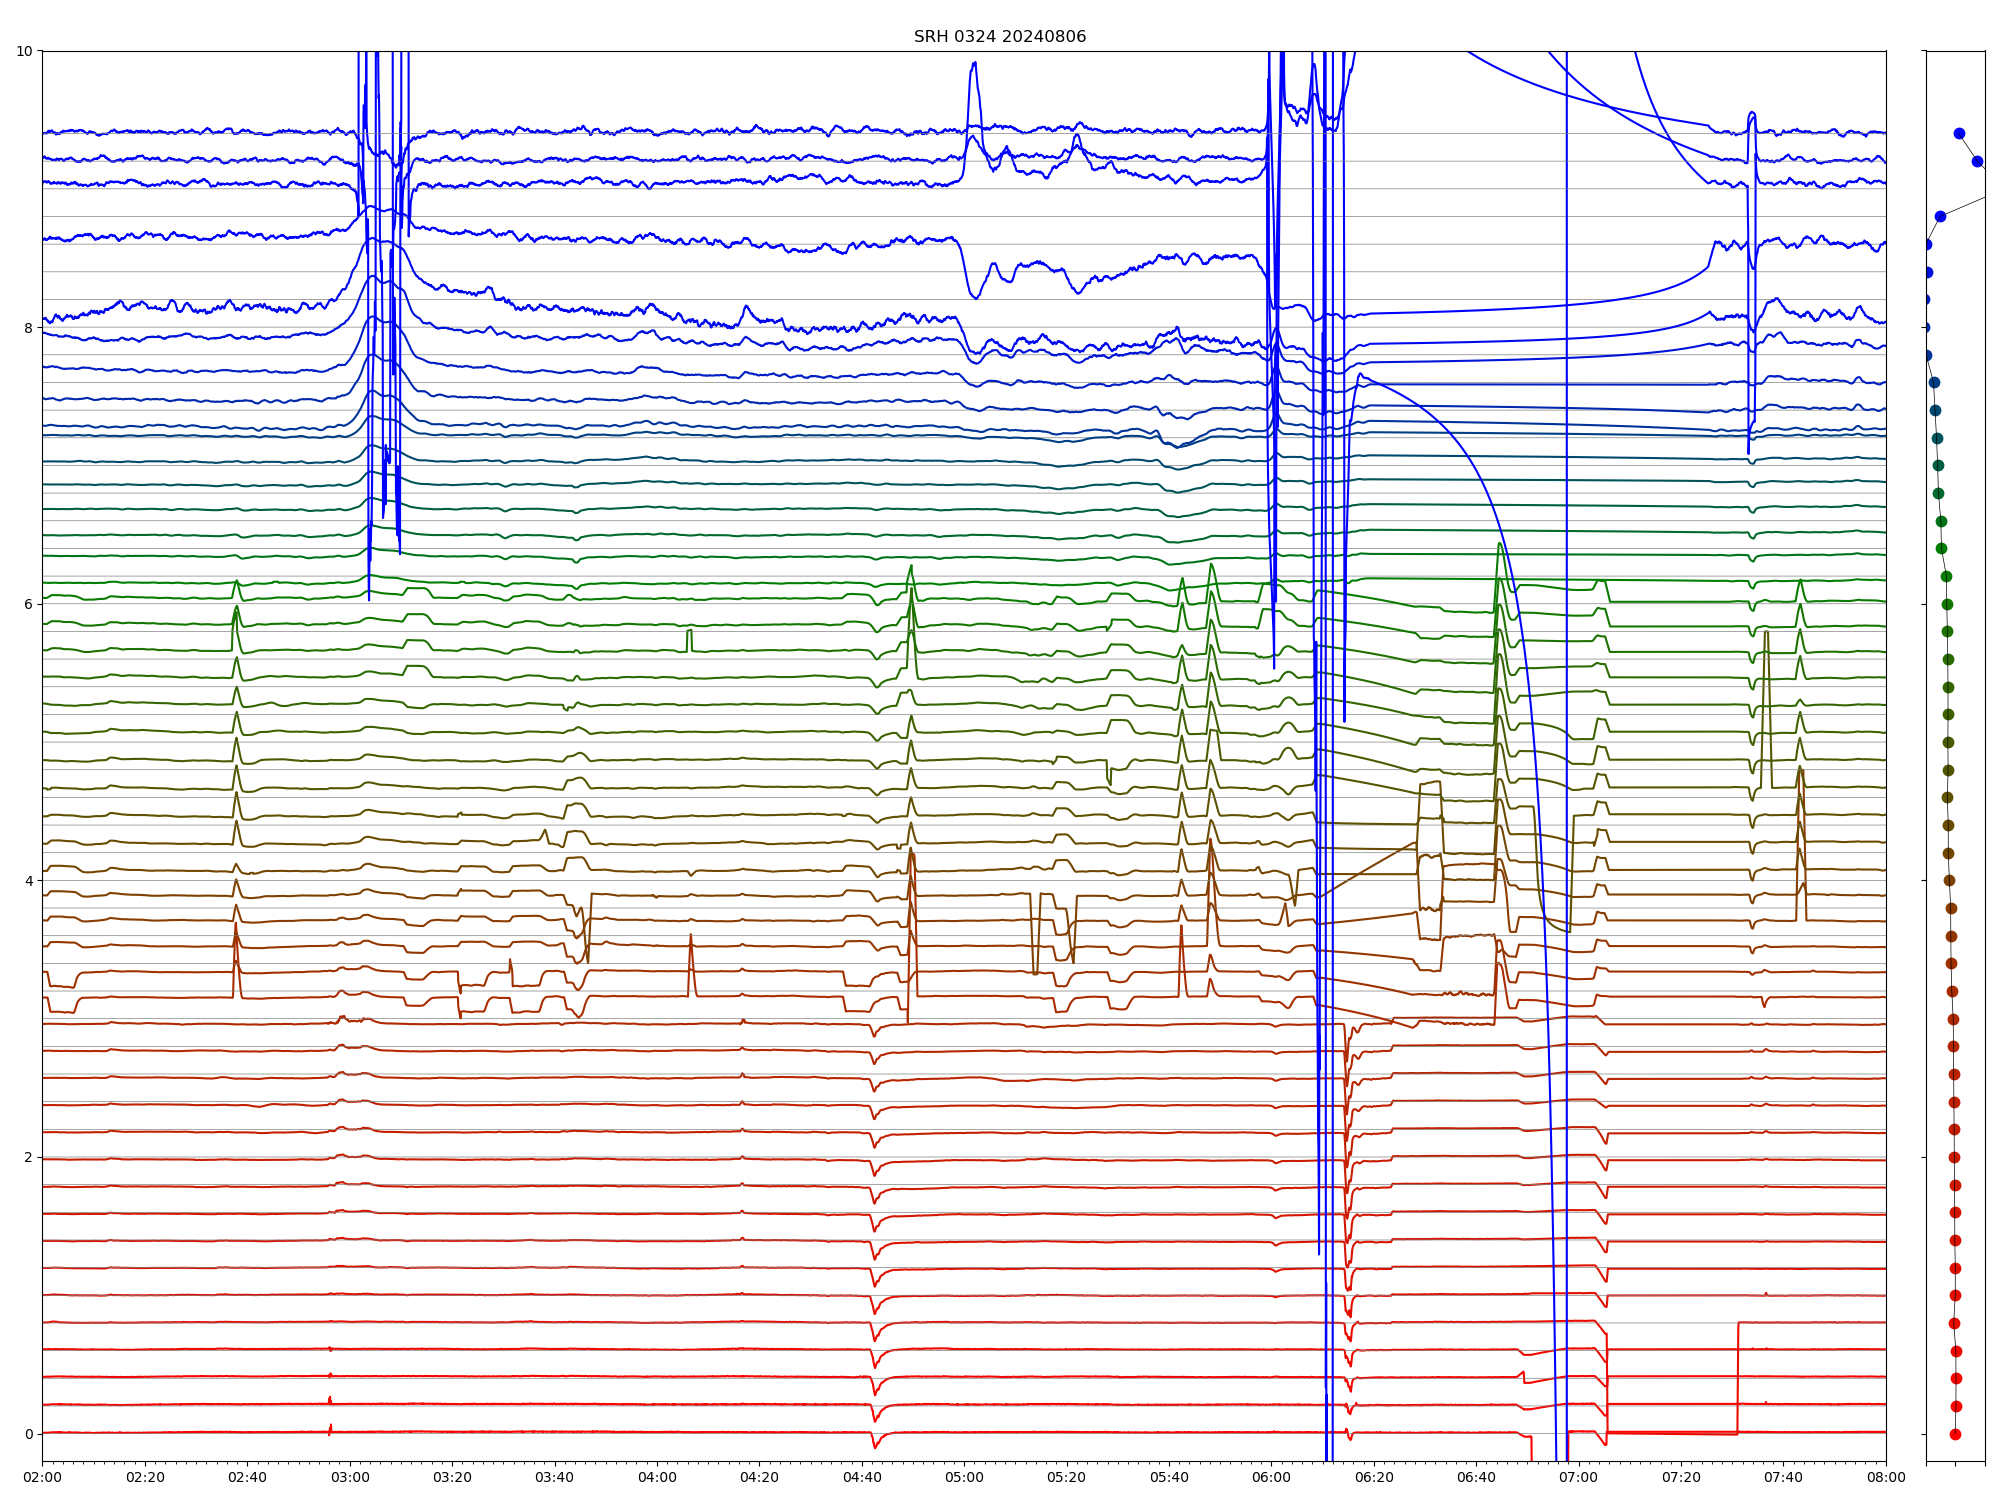Click the 04:40 time tick label
This screenshot has width=2000, height=1500.
click(862, 1477)
